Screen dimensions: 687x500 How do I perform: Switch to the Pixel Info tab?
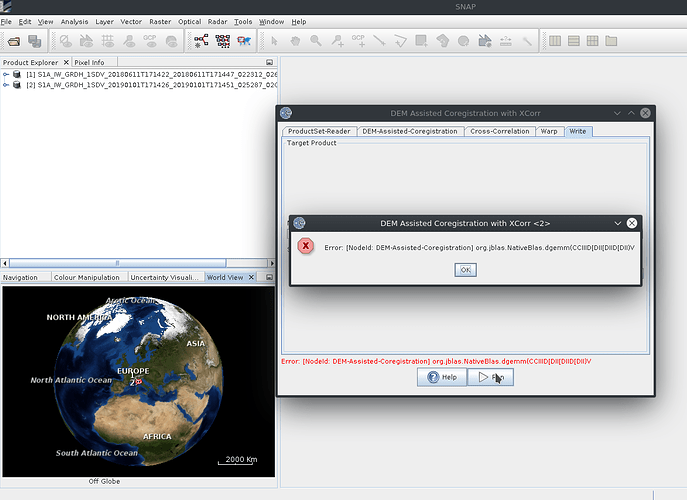click(89, 62)
